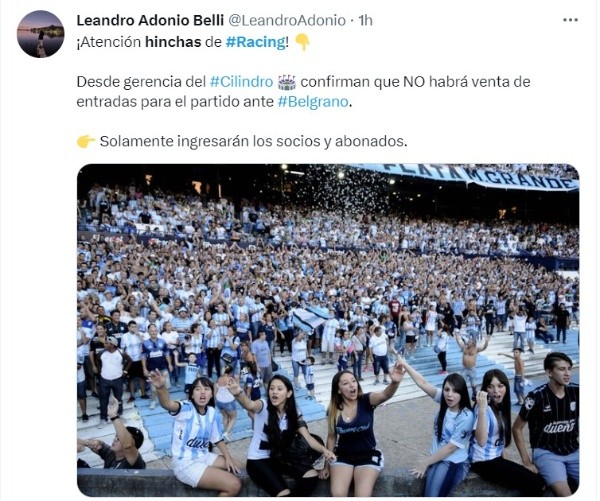Click the pointing-right hand emoji
This screenshot has width=600, height=501.
click(86, 142)
